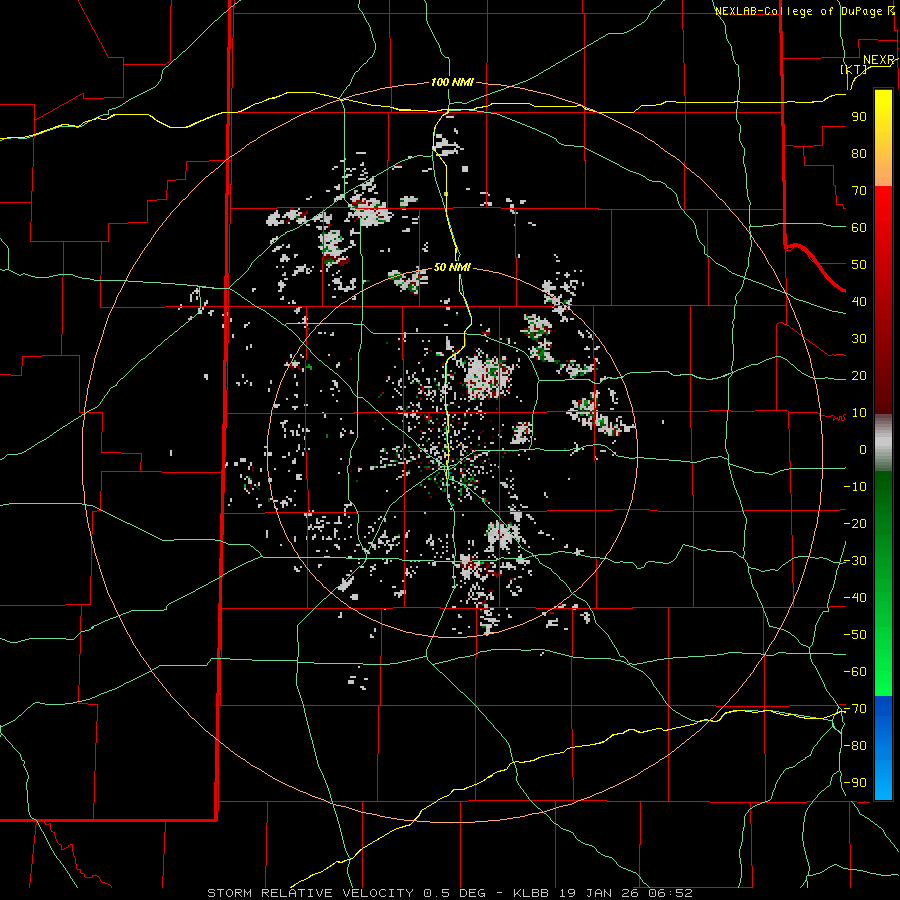Click the 70 value on velocity scale
The image size is (900, 900).
coord(859,191)
